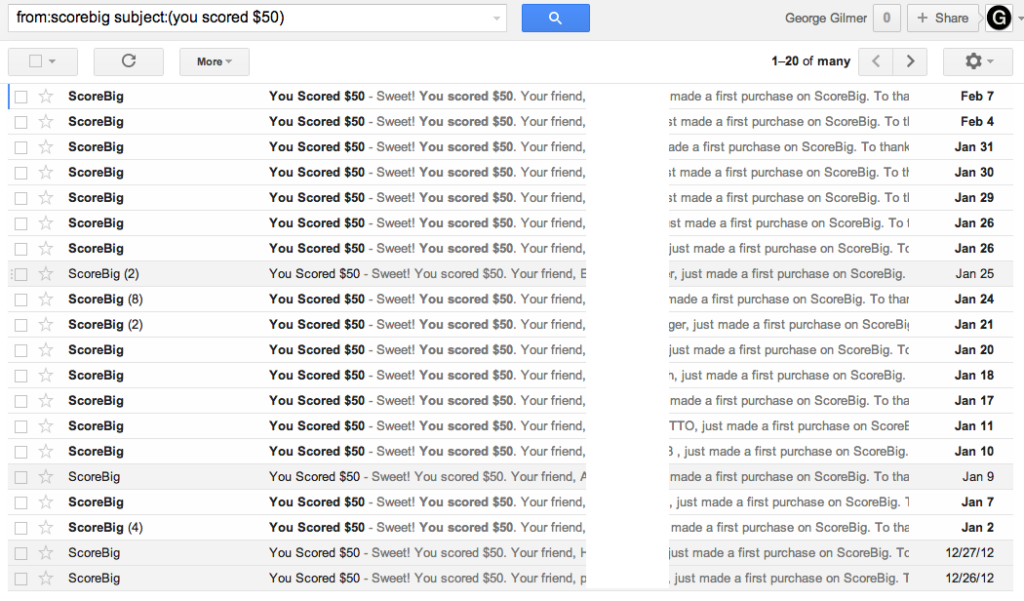The image size is (1024, 601).
Task: Star the Jan 11 ScoreBig email
Action: [x=46, y=427]
